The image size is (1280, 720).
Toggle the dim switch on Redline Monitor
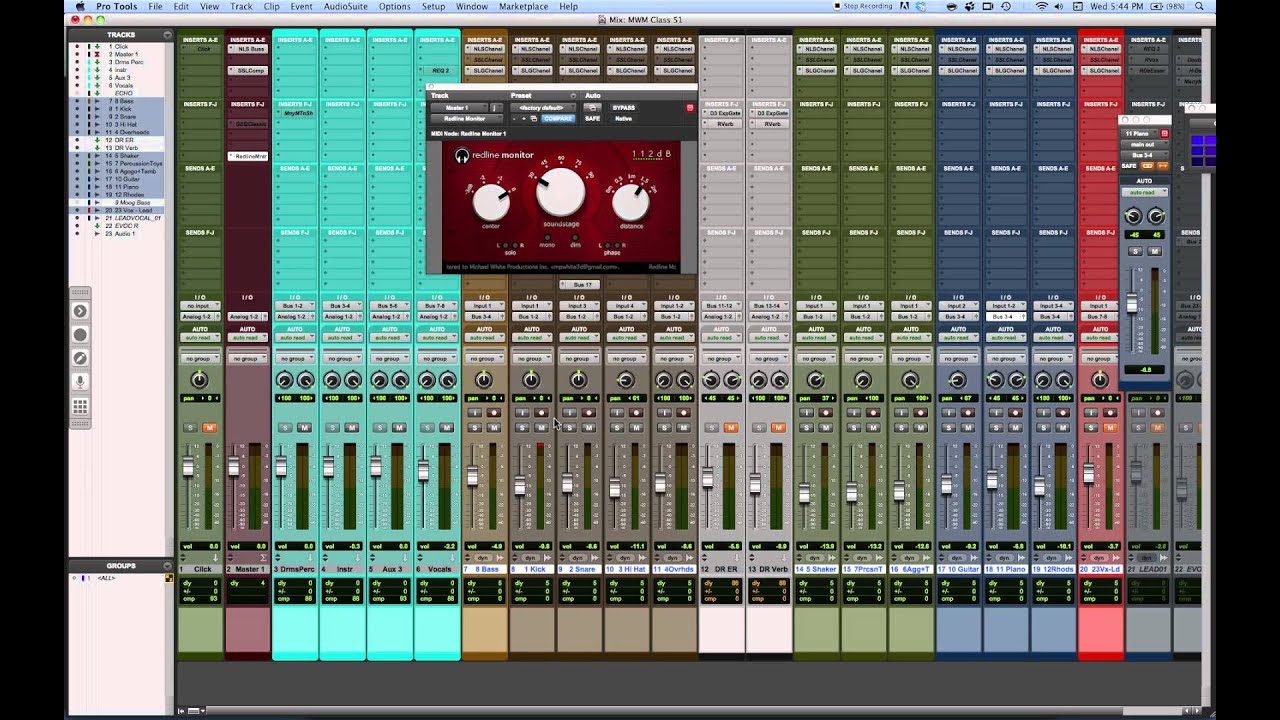point(575,238)
